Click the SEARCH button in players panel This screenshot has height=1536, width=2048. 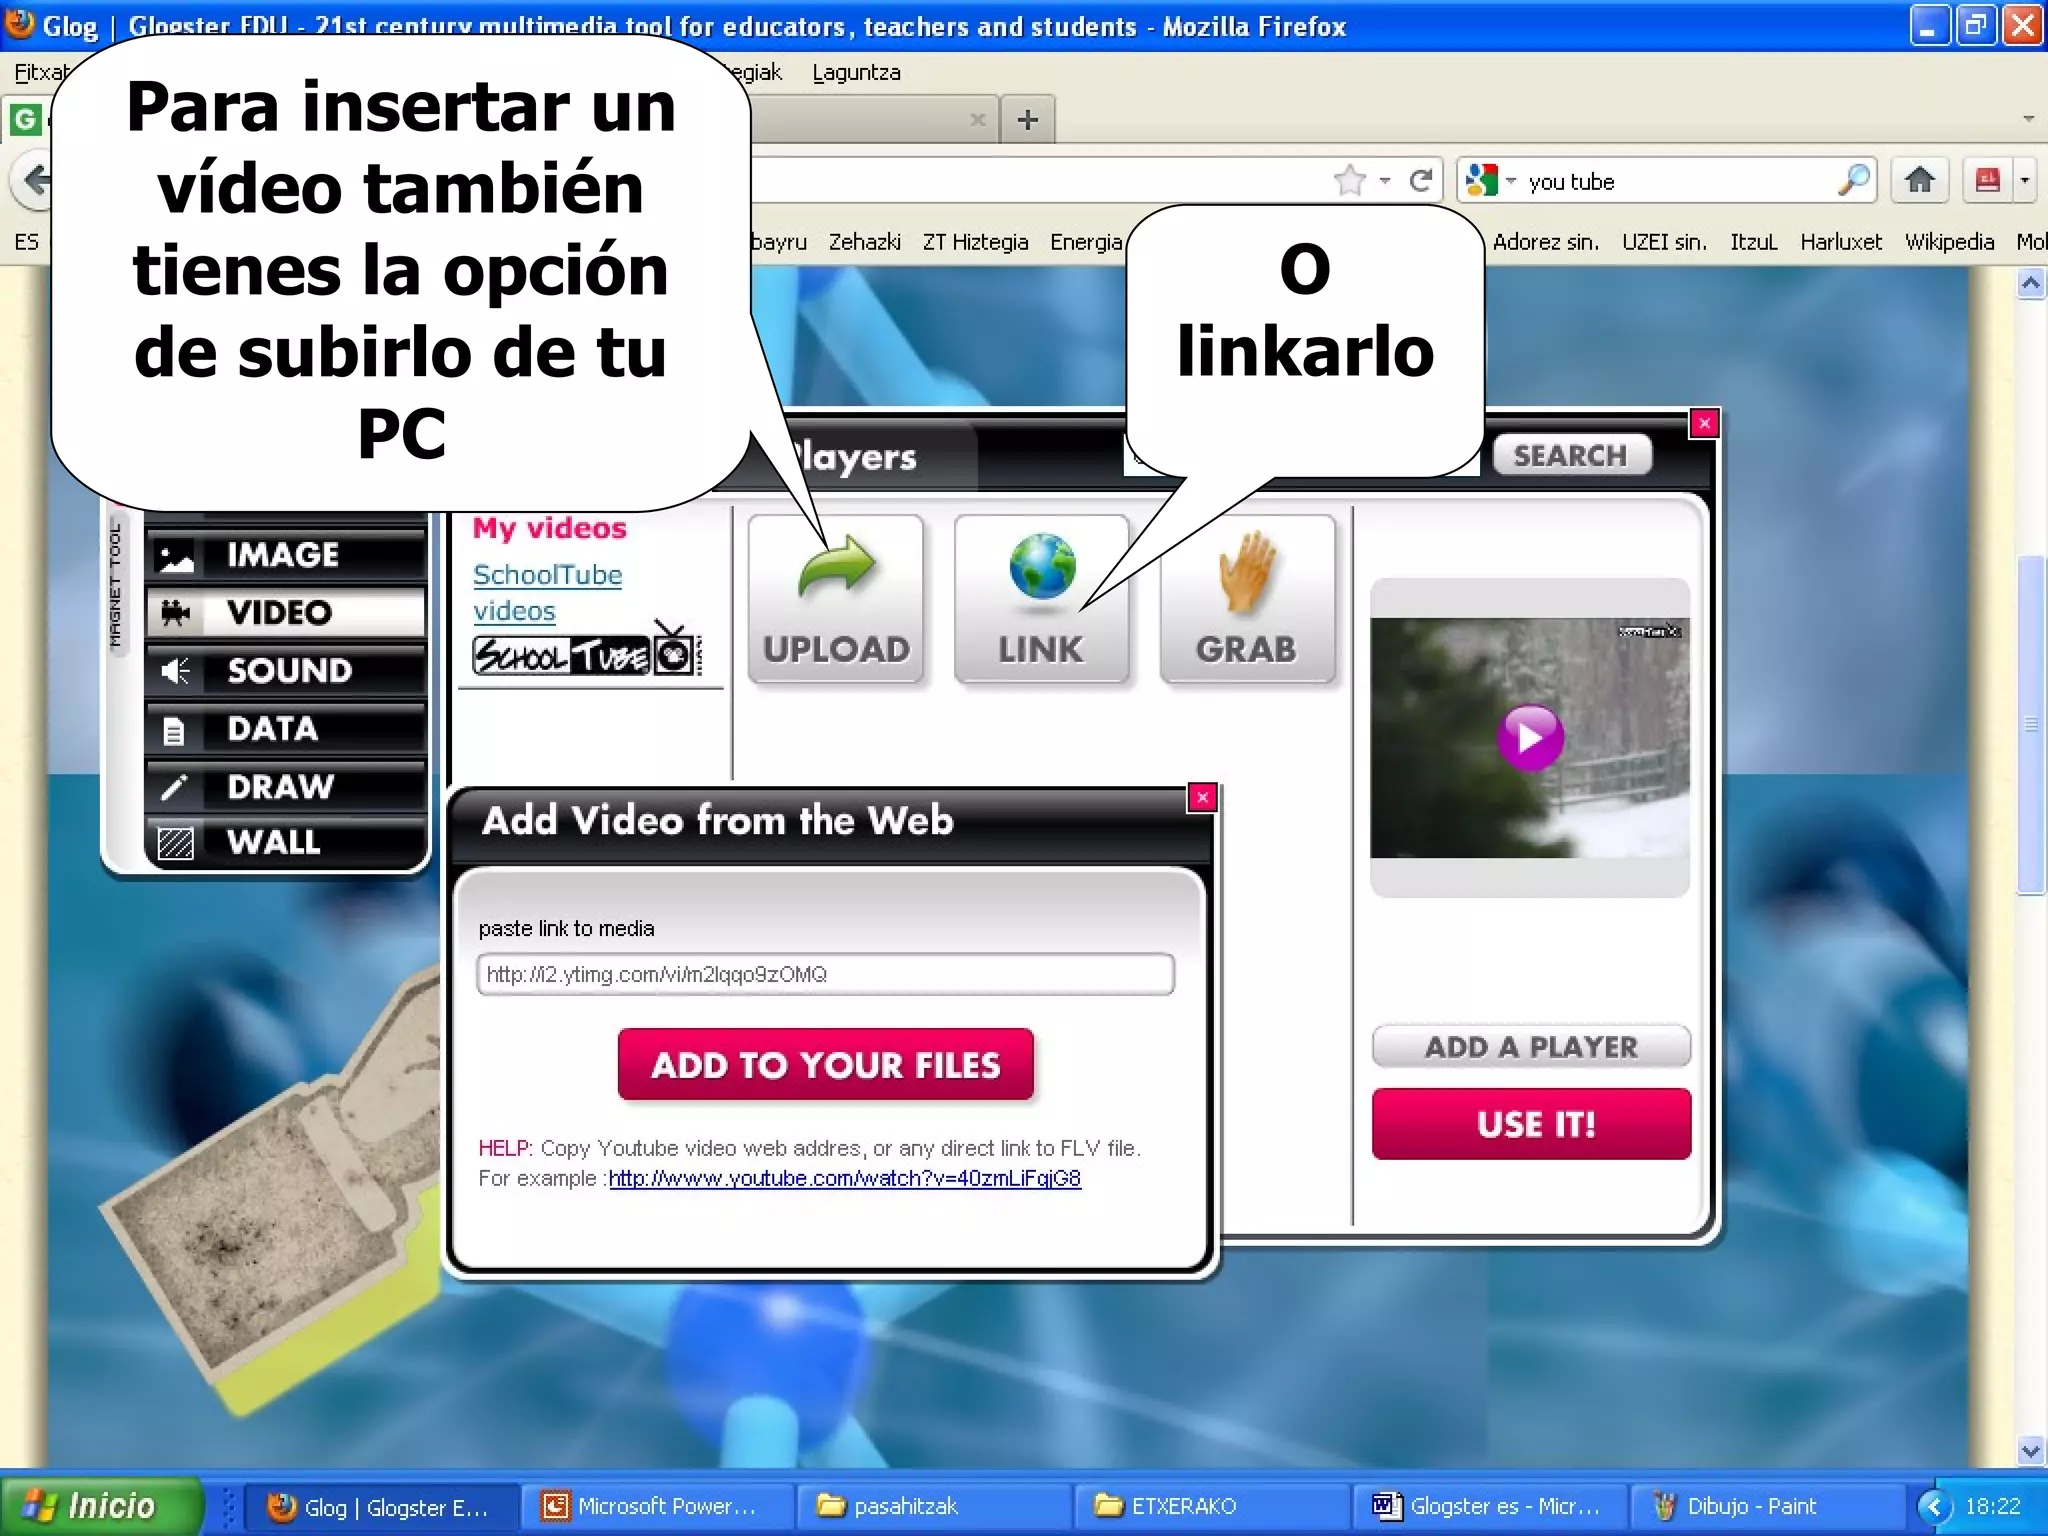click(x=1571, y=455)
